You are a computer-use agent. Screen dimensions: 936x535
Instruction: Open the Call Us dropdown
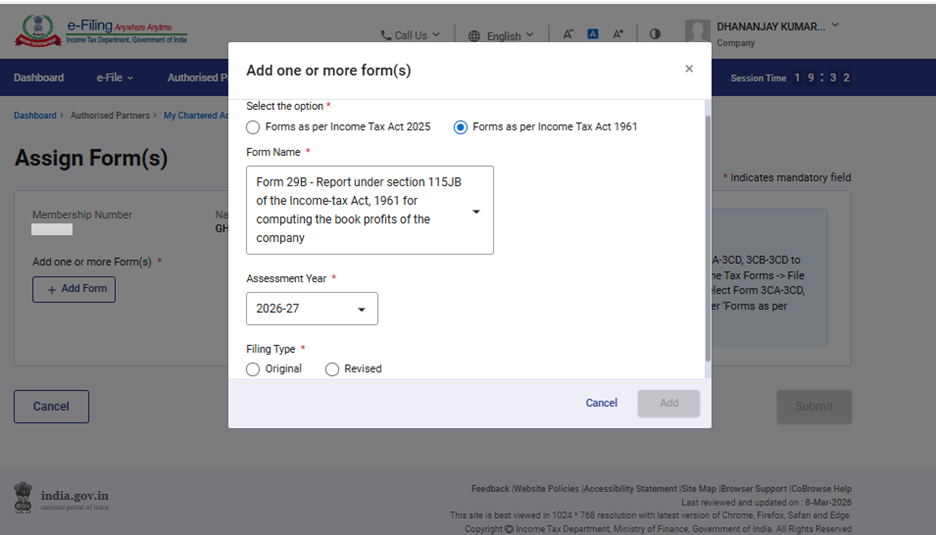click(410, 36)
